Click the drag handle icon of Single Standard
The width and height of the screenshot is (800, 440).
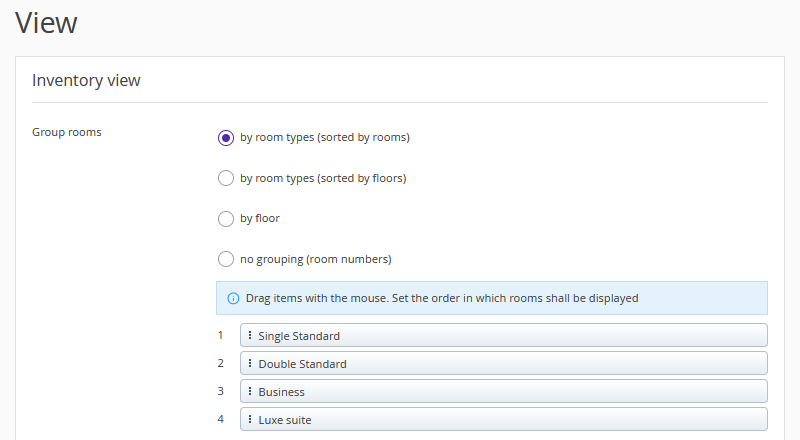click(250, 336)
